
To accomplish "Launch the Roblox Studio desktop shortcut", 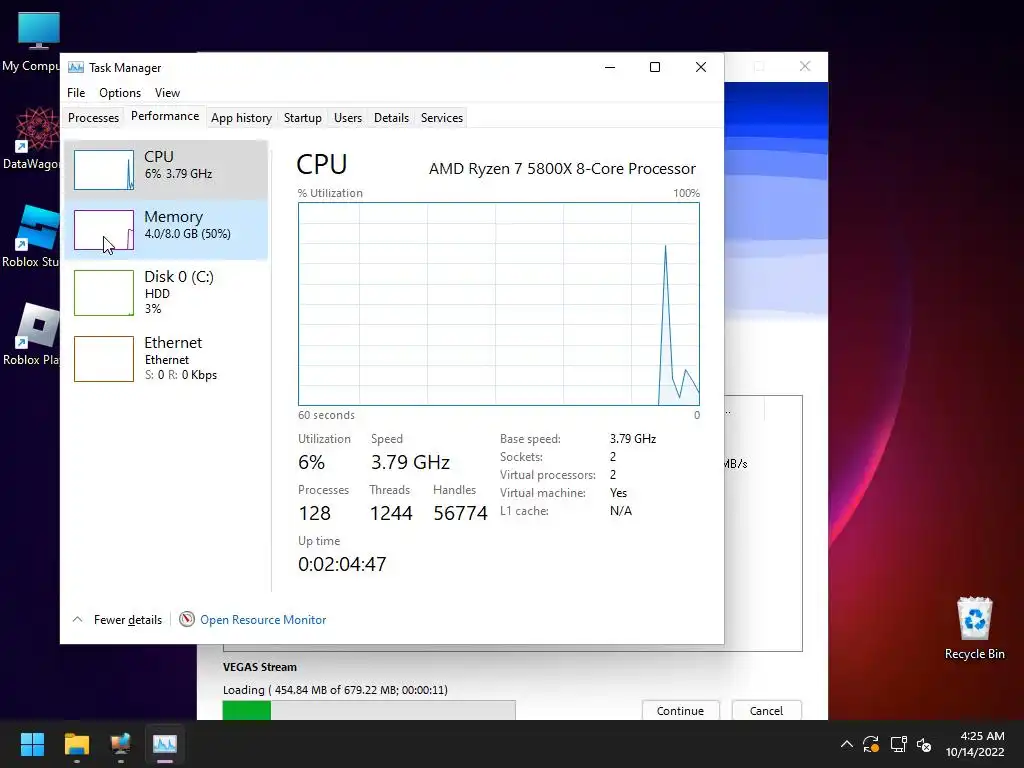I will click(33, 236).
